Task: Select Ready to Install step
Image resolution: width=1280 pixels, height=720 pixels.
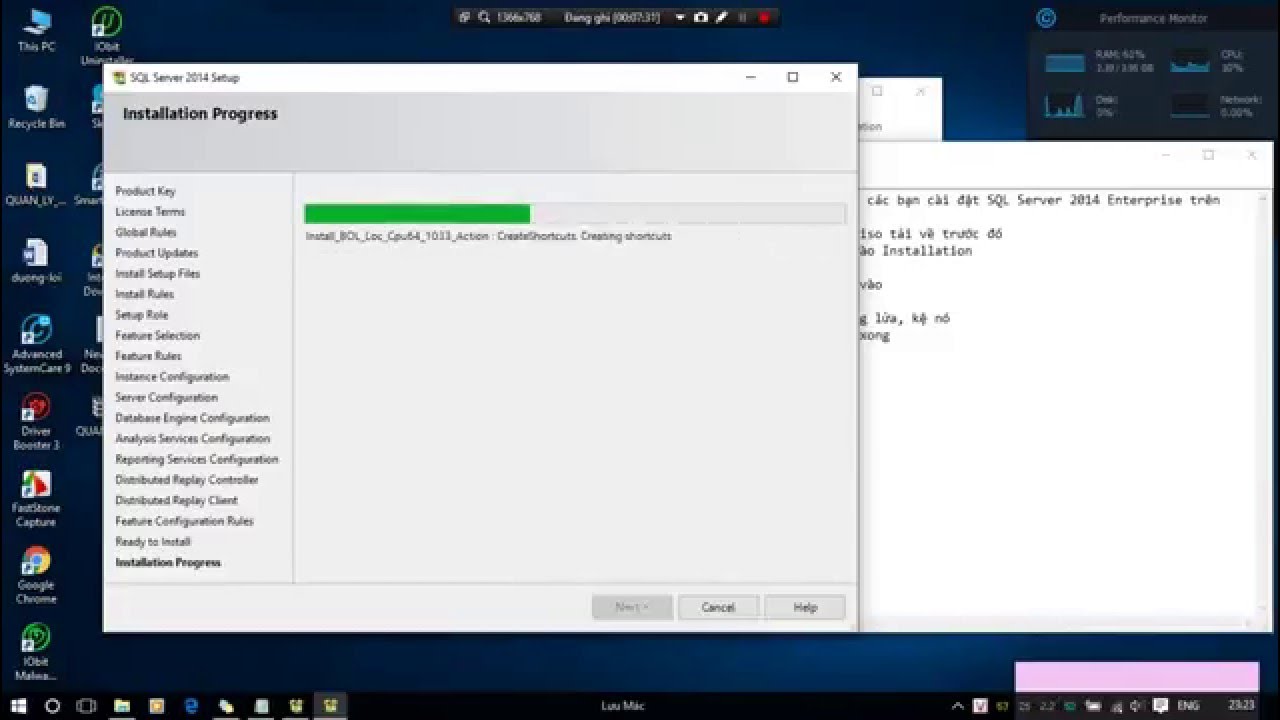Action: [153, 542]
